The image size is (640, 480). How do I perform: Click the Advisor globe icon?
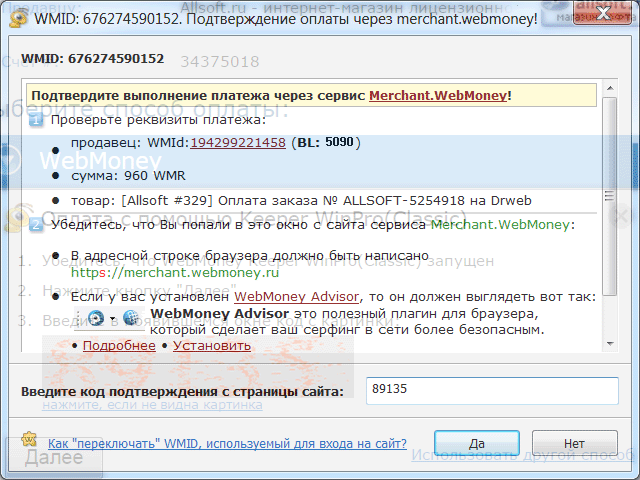pos(131,318)
